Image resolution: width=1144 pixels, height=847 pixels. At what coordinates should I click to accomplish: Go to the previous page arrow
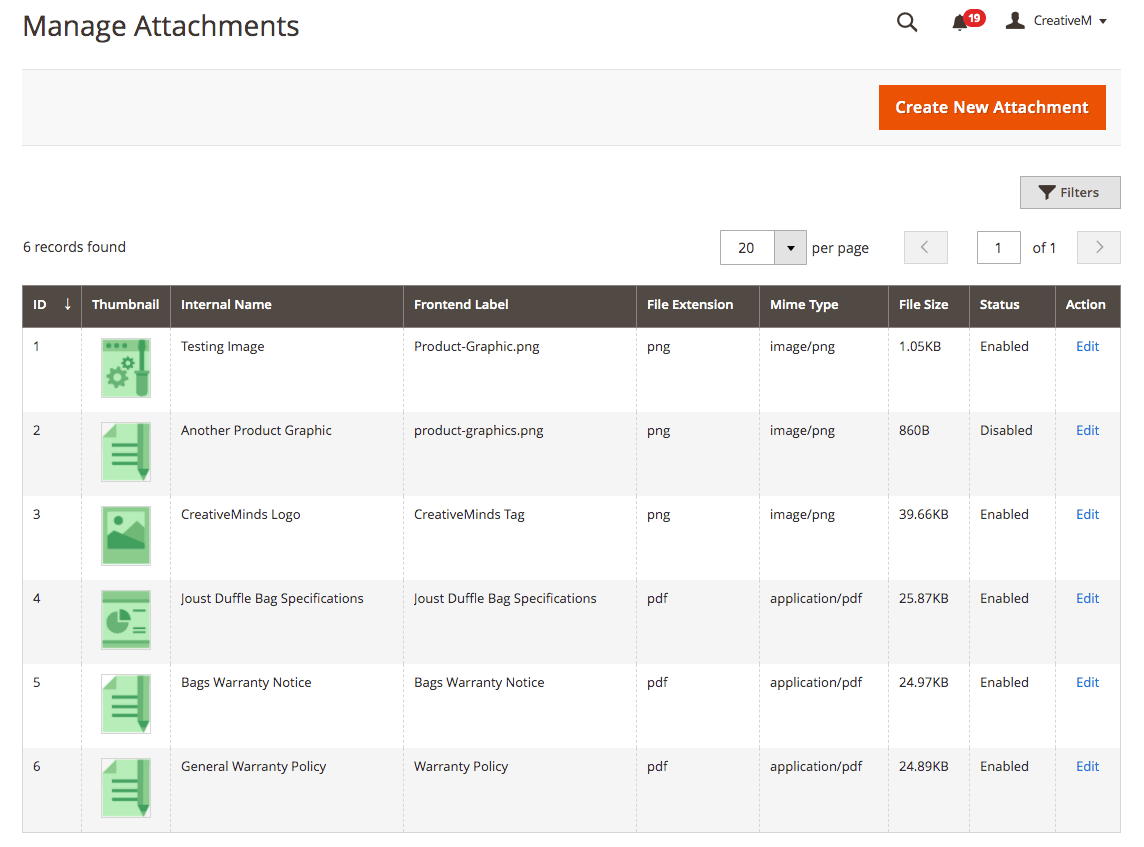tap(925, 248)
